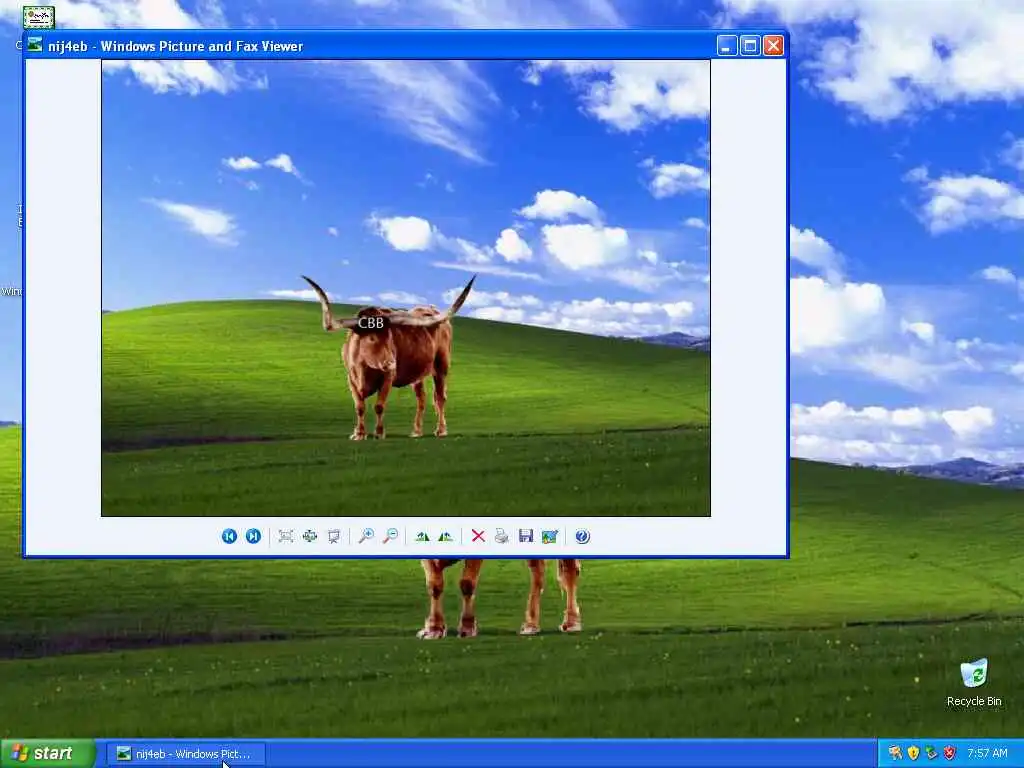The width and height of the screenshot is (1024, 768).
Task: Rotate the image clockwise
Action: click(422, 536)
